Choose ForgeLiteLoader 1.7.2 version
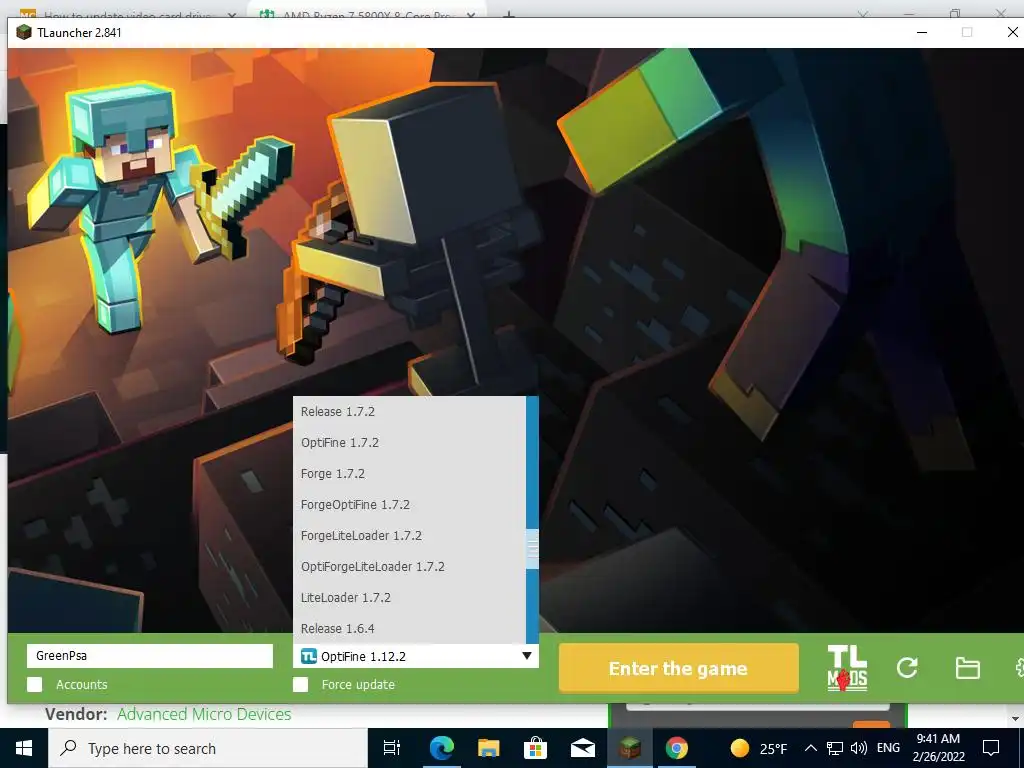Image resolution: width=1024 pixels, height=768 pixels. pyautogui.click(x=409, y=536)
